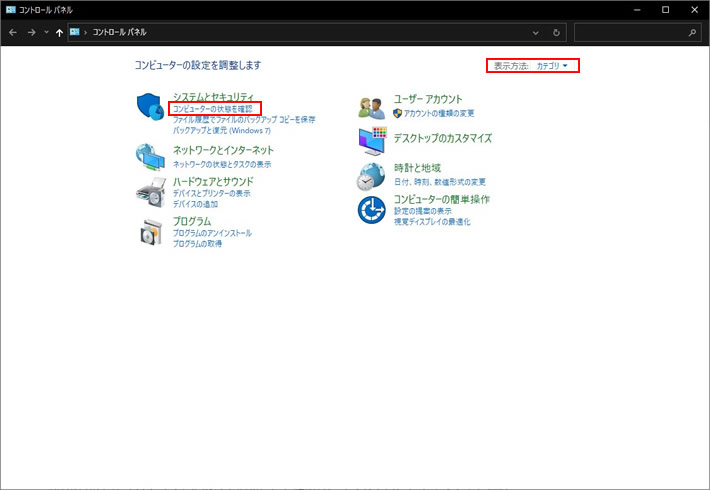The image size is (710, 490).
Task: Open the User Accounts people icon
Action: click(x=372, y=108)
